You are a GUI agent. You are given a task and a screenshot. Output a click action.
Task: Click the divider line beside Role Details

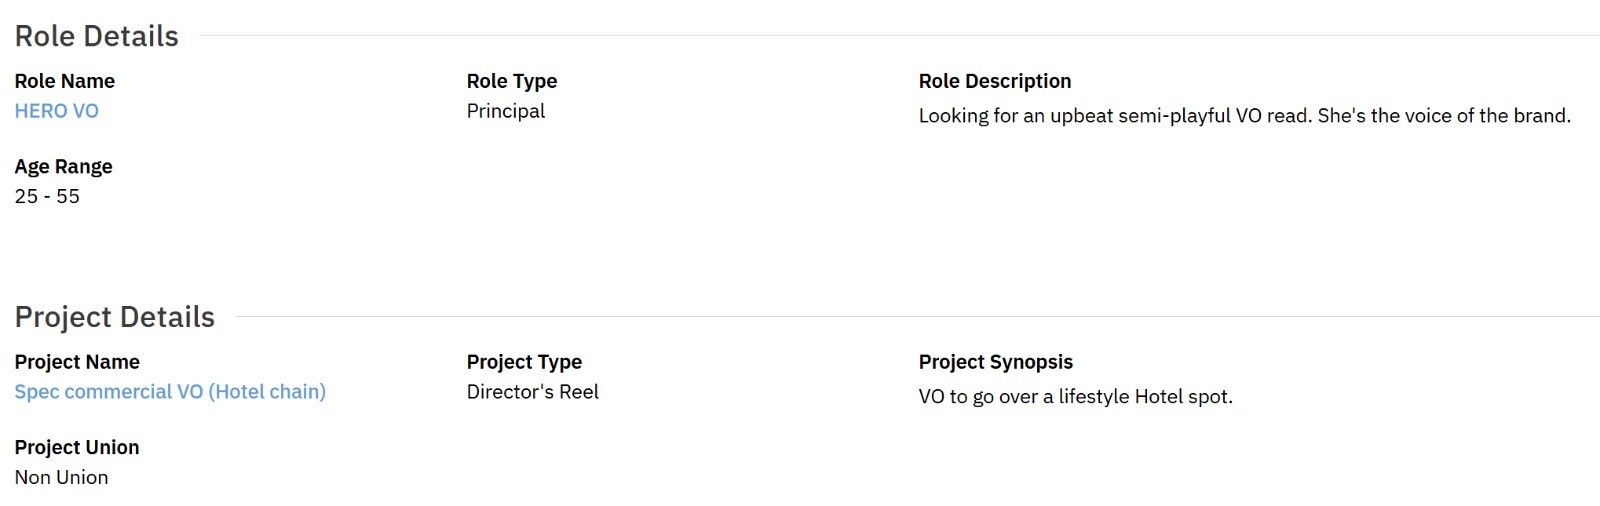(x=898, y=36)
